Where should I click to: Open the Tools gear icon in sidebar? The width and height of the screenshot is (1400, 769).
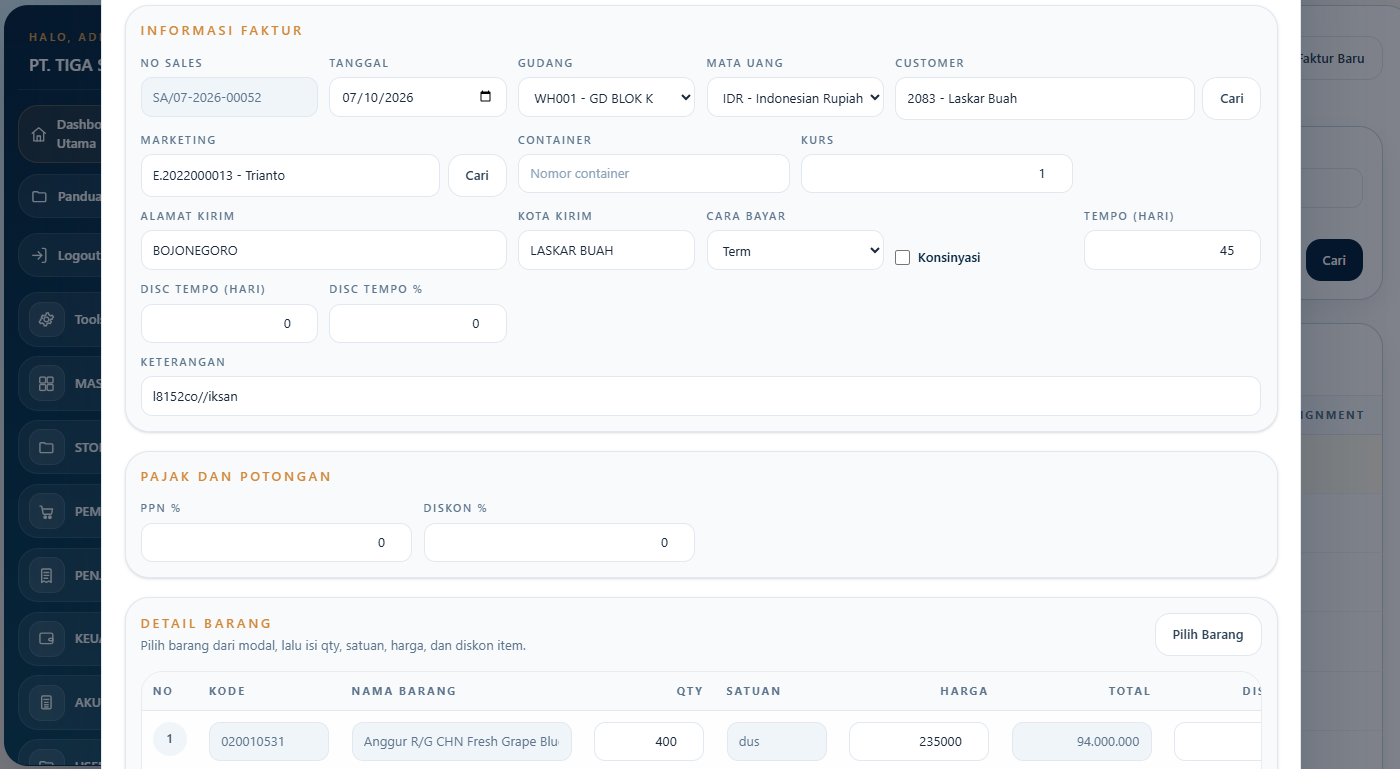(x=46, y=320)
